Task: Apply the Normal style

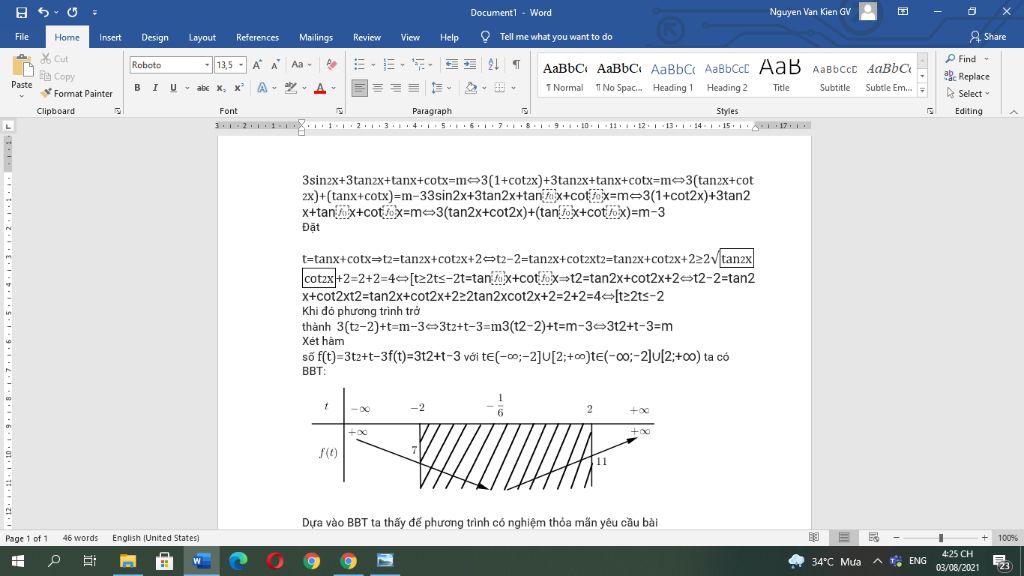Action: coord(565,76)
